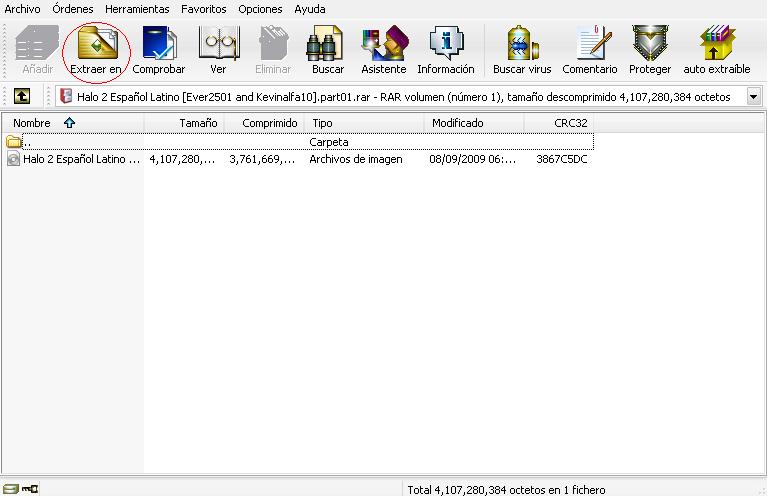Select the Halo 2 Español Latino file row
This screenshot has width=767, height=496.
click(x=297, y=159)
